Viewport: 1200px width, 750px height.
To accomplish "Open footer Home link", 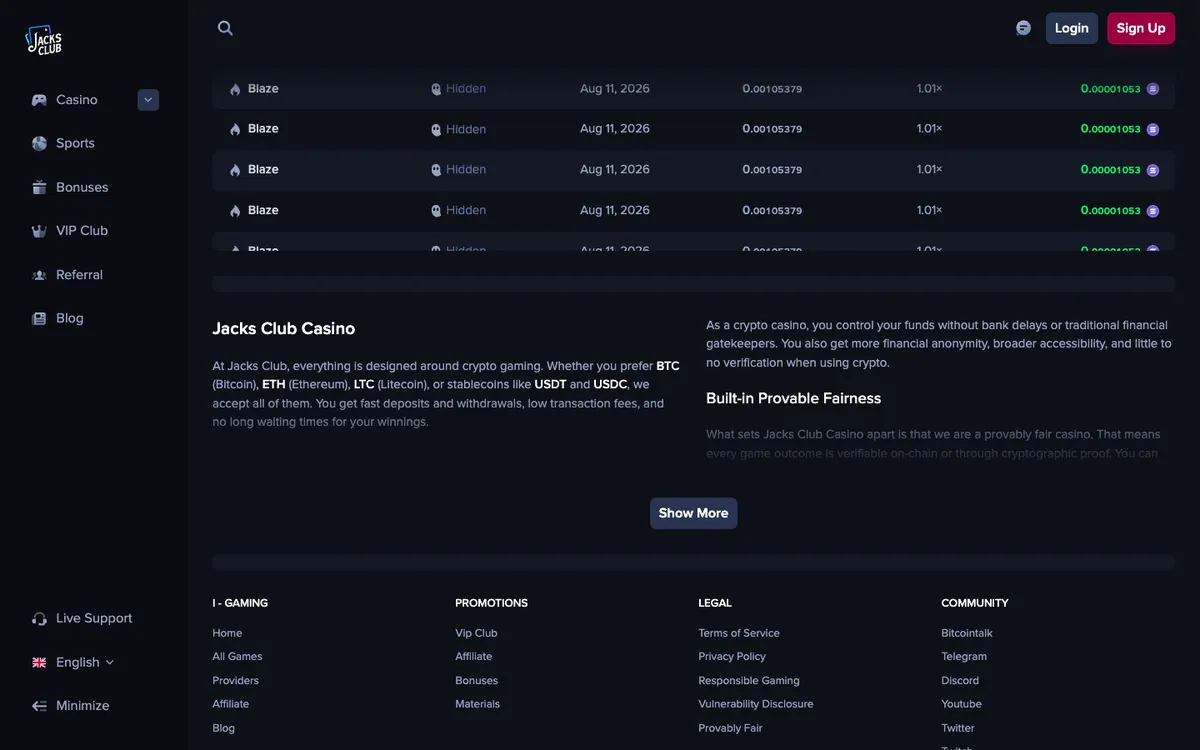I will coord(227,633).
